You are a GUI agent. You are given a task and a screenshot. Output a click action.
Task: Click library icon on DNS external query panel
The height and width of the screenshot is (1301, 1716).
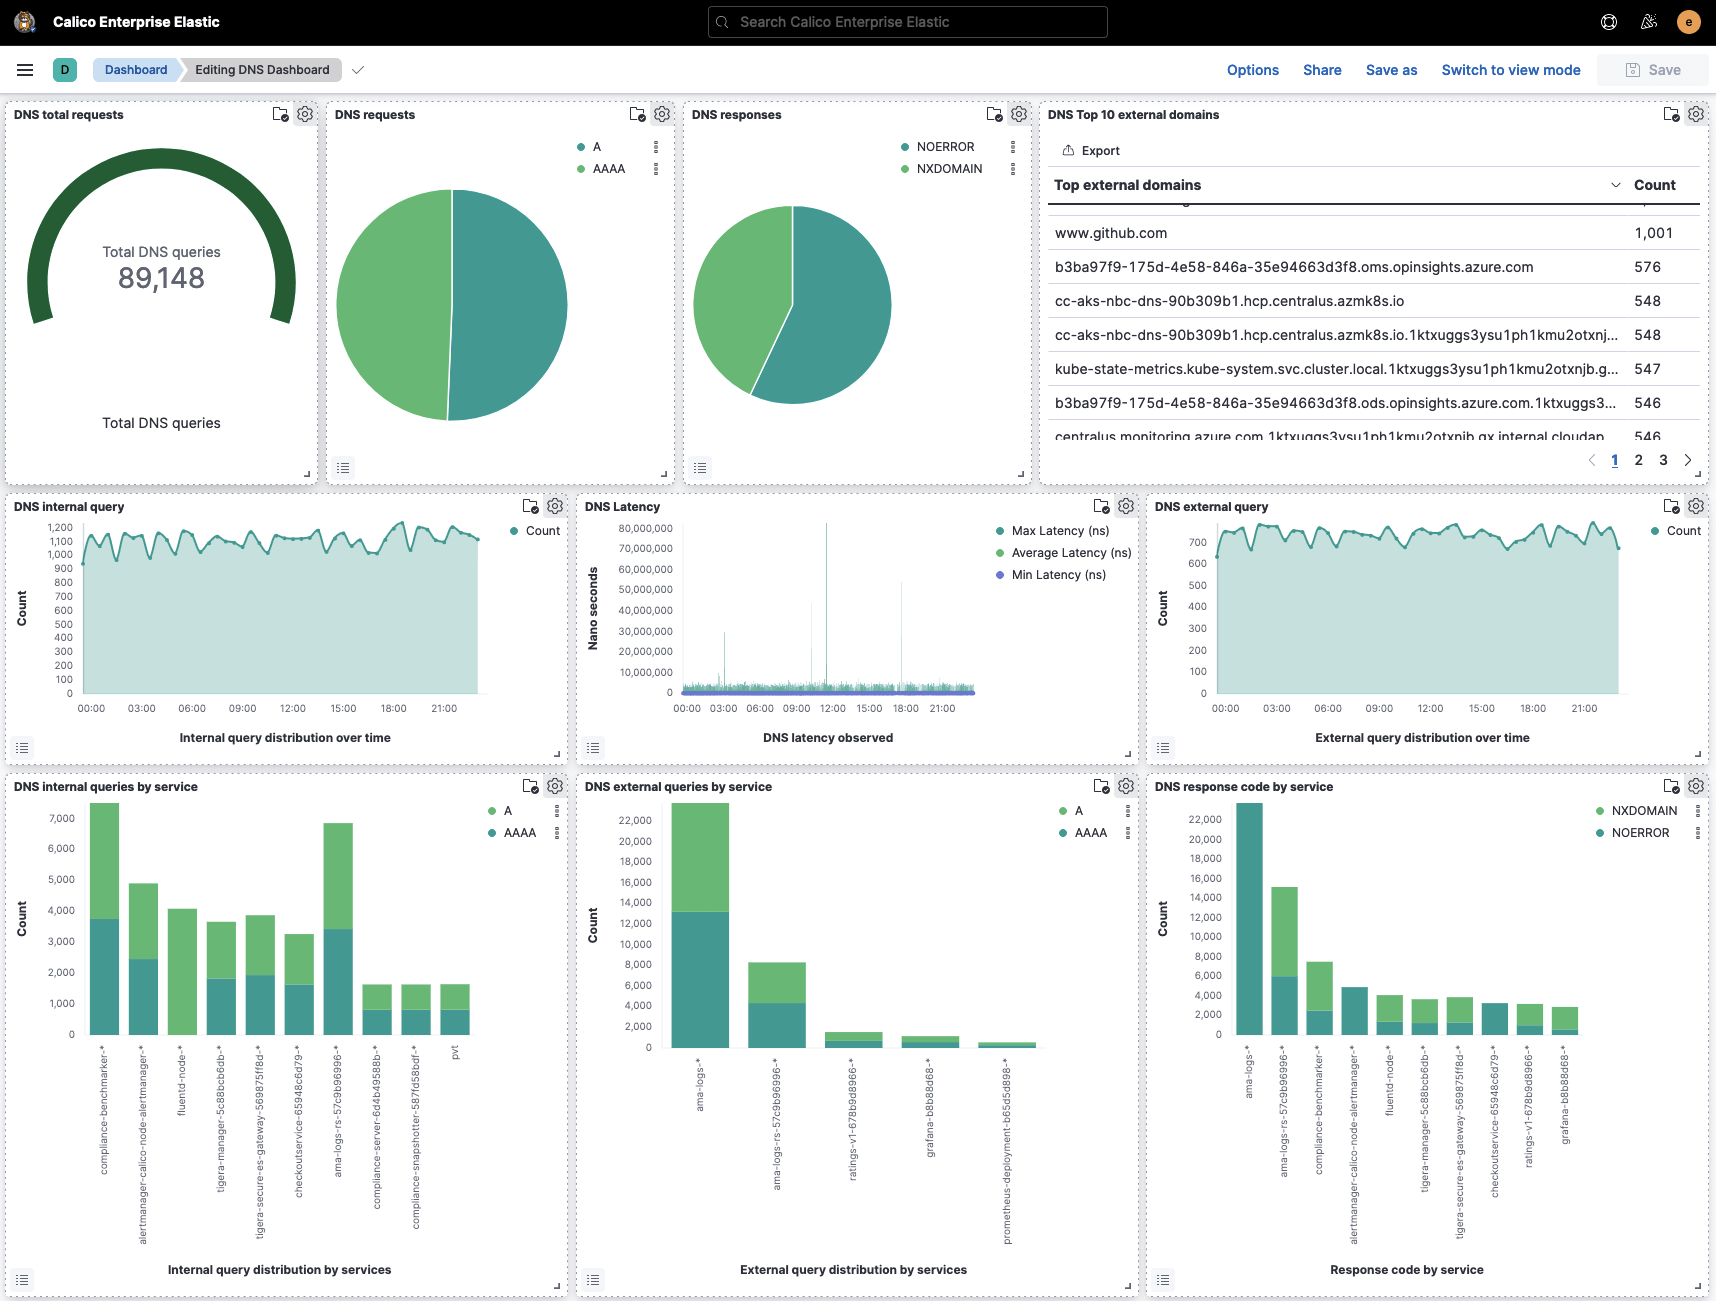coord(1672,506)
